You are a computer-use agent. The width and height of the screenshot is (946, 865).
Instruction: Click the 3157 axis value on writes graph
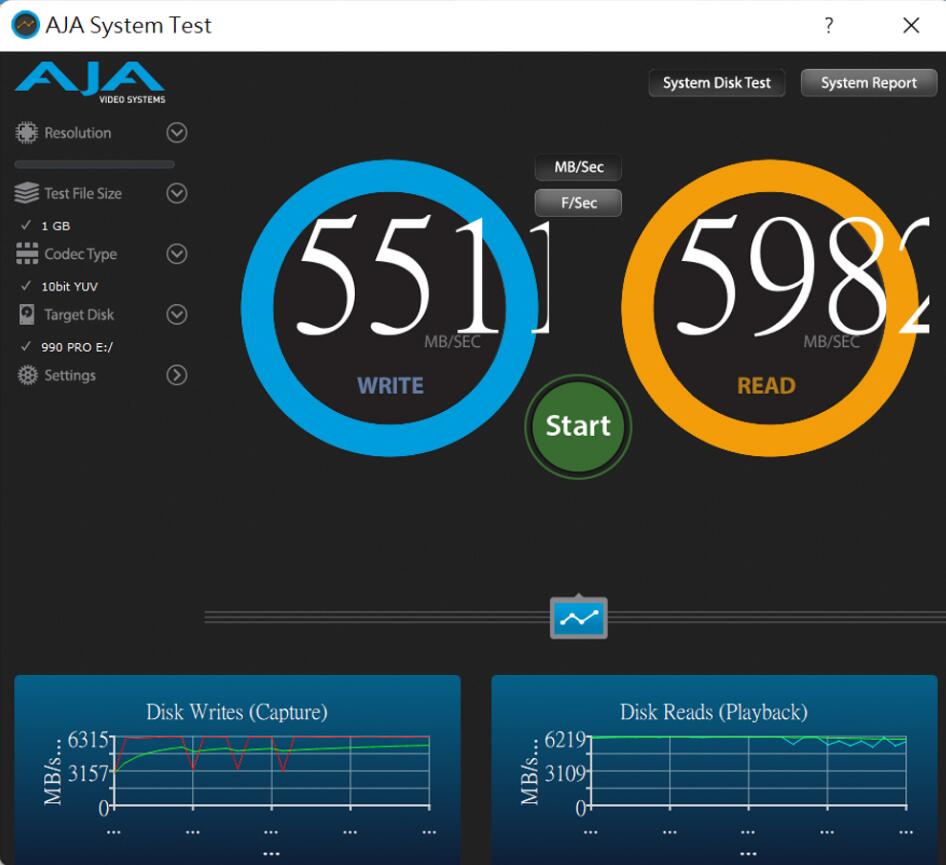tap(87, 773)
